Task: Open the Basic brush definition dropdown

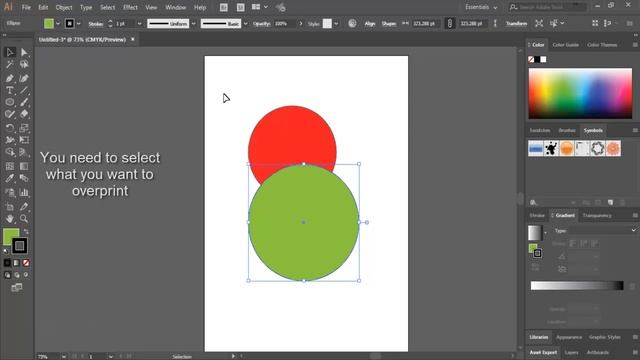Action: click(245, 24)
